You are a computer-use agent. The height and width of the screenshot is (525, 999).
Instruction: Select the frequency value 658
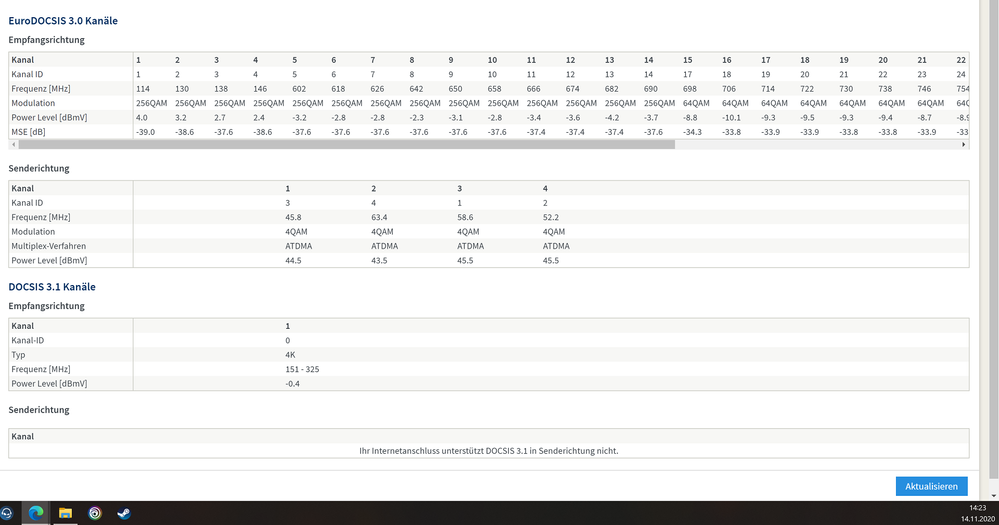(494, 89)
